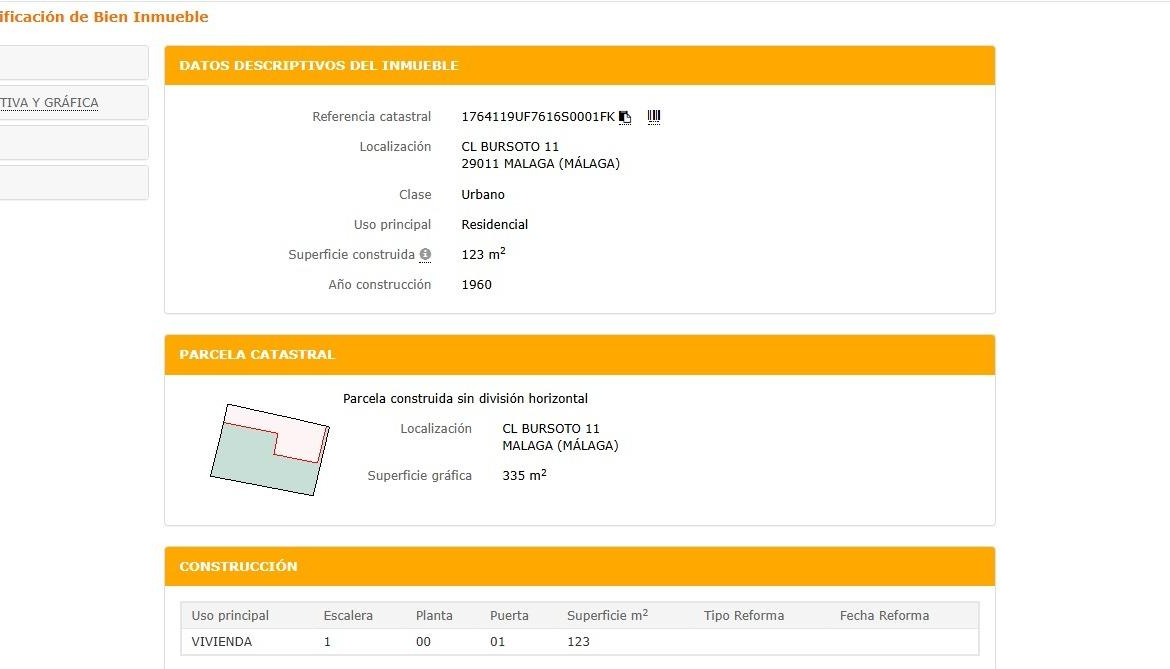The image size is (1170, 669).
Task: Open info icon next to Superficie construida
Action: [425, 255]
